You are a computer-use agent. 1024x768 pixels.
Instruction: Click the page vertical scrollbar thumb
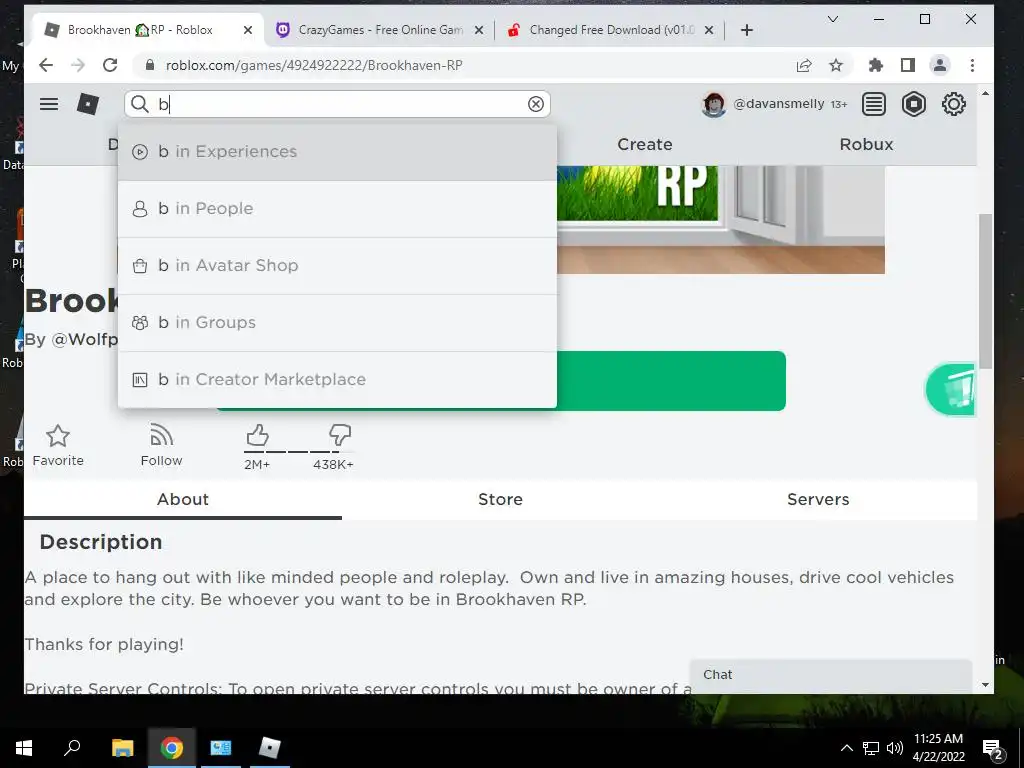tap(985, 291)
